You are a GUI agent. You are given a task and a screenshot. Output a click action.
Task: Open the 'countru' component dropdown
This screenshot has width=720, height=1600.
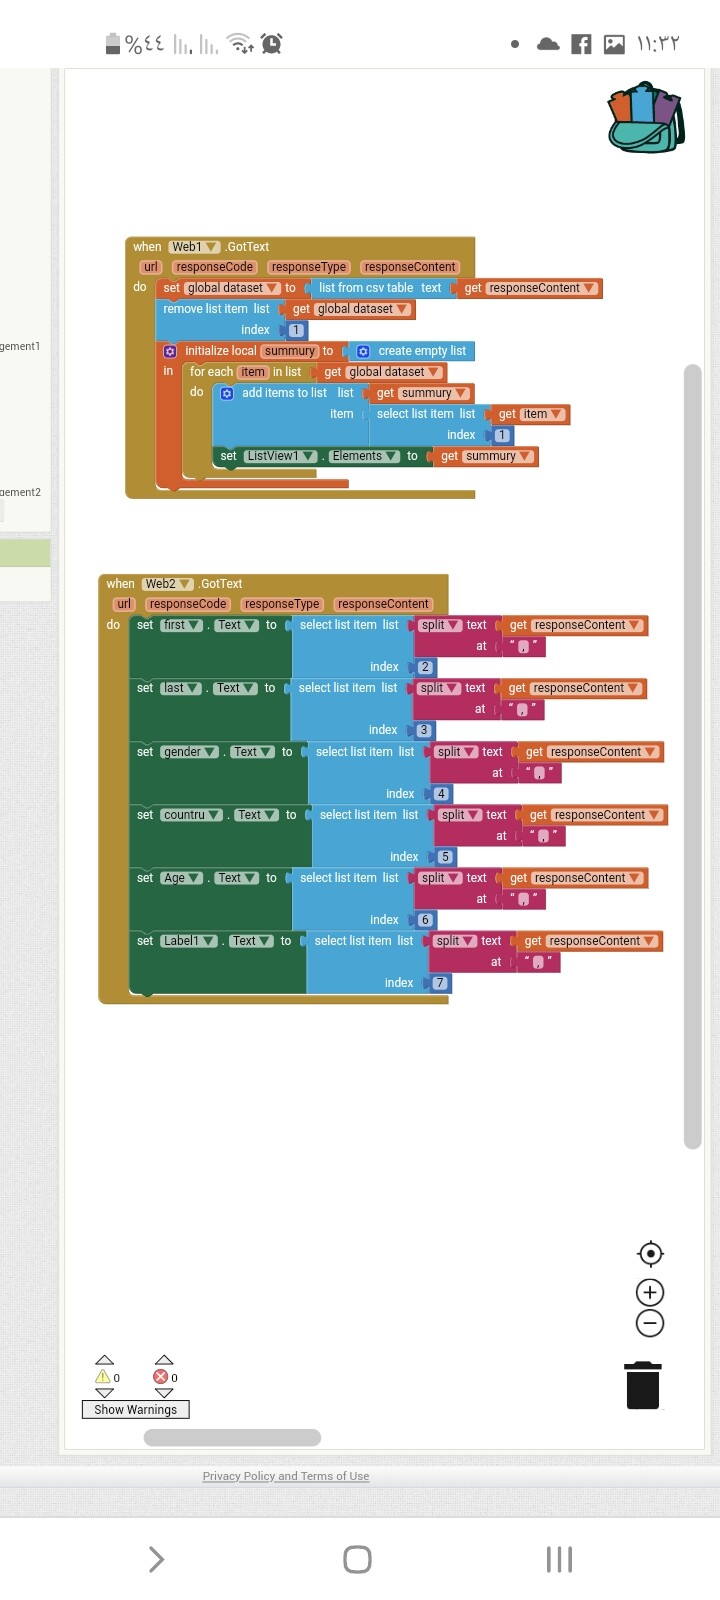click(192, 815)
